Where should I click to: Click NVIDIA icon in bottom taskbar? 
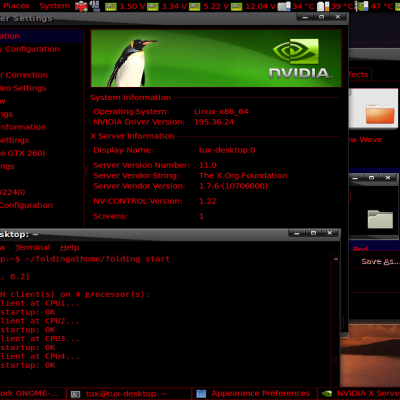[x=327, y=394]
